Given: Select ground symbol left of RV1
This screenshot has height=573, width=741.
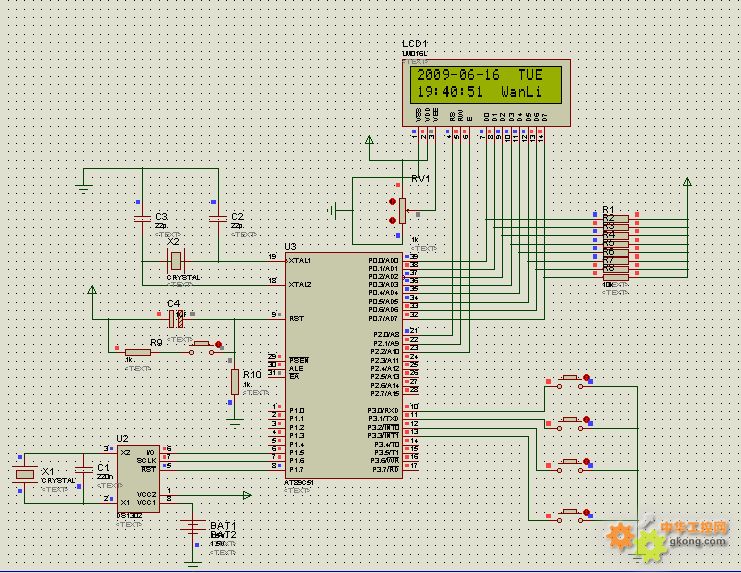Looking at the screenshot, I should (x=332, y=211).
